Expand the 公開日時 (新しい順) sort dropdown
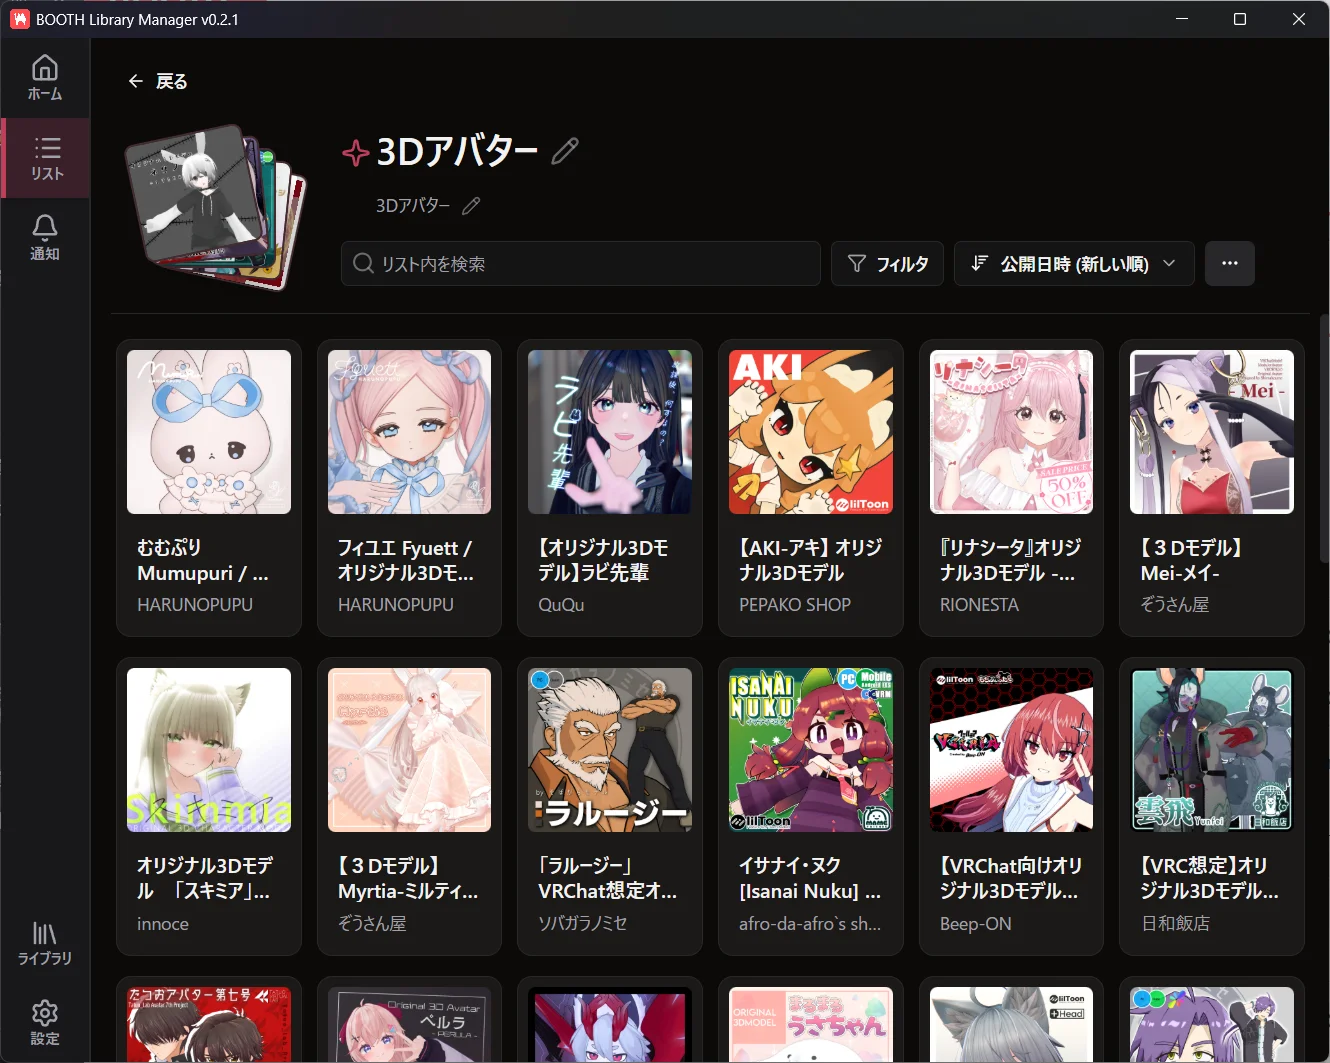Screen dimensions: 1330x1063 click(1073, 264)
